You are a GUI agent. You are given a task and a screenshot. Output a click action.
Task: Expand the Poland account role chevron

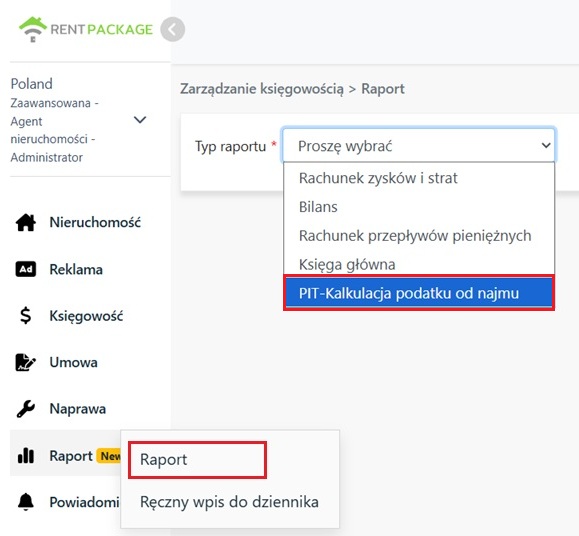[x=140, y=120]
